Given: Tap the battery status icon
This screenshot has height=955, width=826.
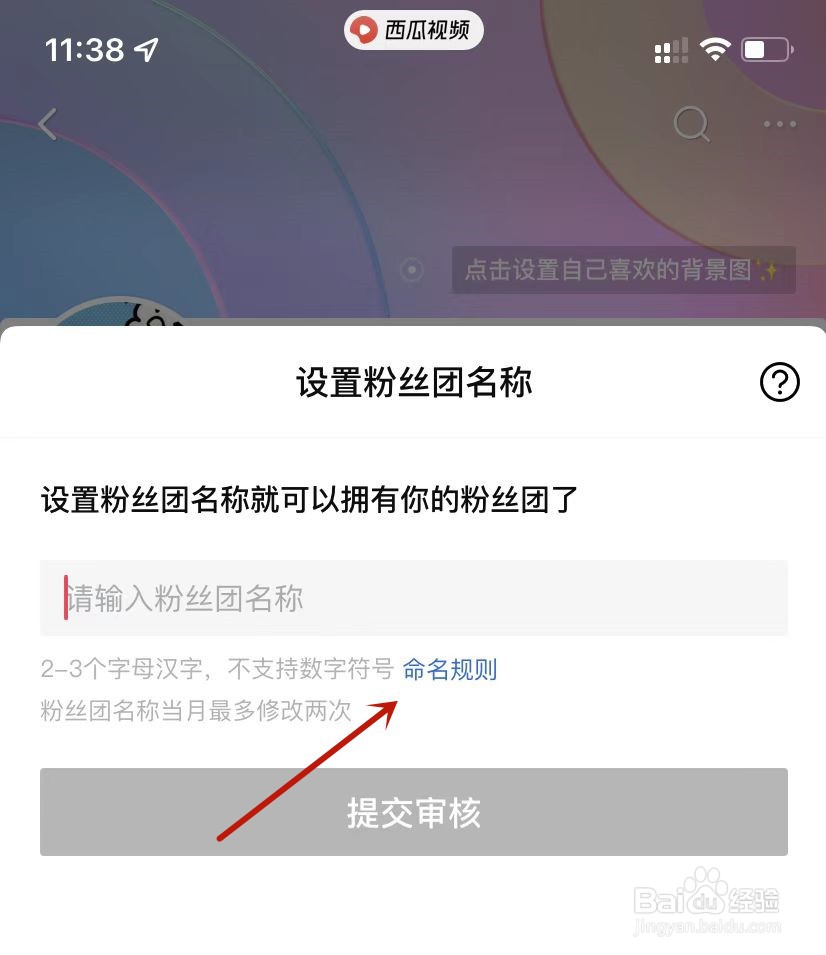Looking at the screenshot, I should tap(768, 49).
